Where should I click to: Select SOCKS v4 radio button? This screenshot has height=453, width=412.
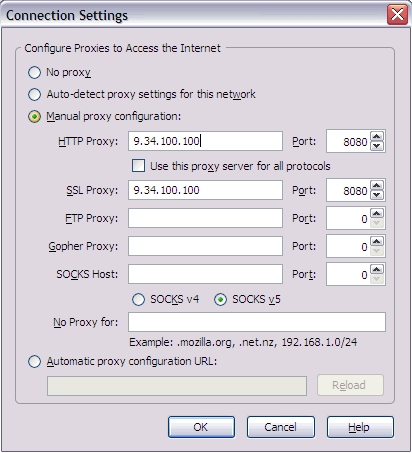click(138, 299)
